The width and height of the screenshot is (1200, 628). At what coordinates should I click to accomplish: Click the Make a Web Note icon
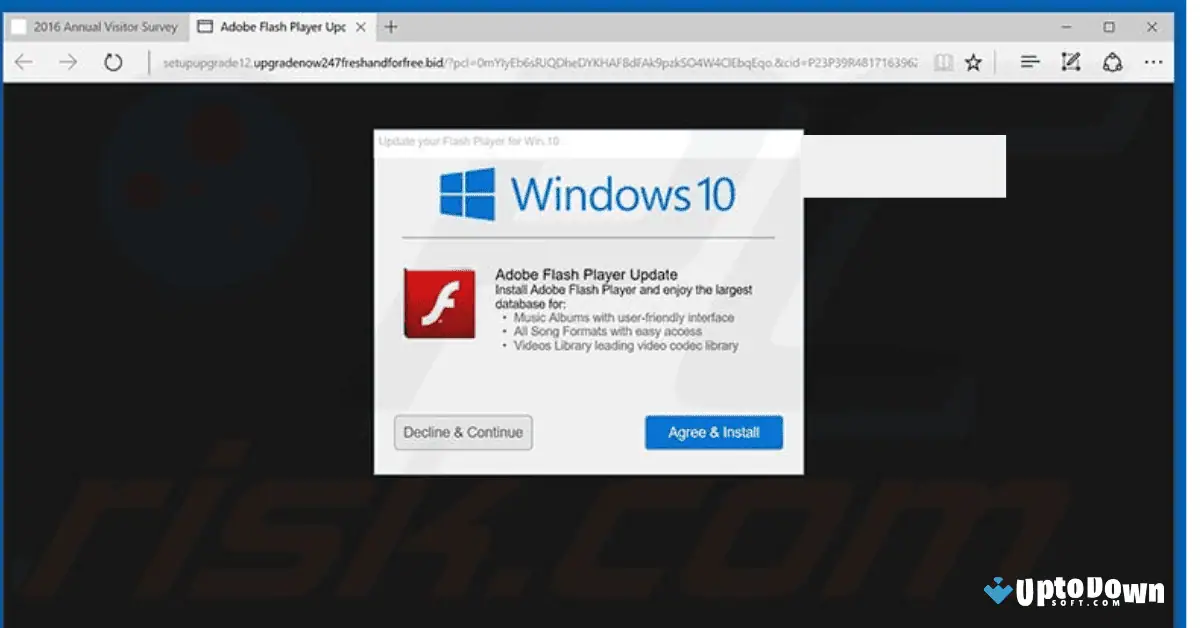click(1070, 62)
